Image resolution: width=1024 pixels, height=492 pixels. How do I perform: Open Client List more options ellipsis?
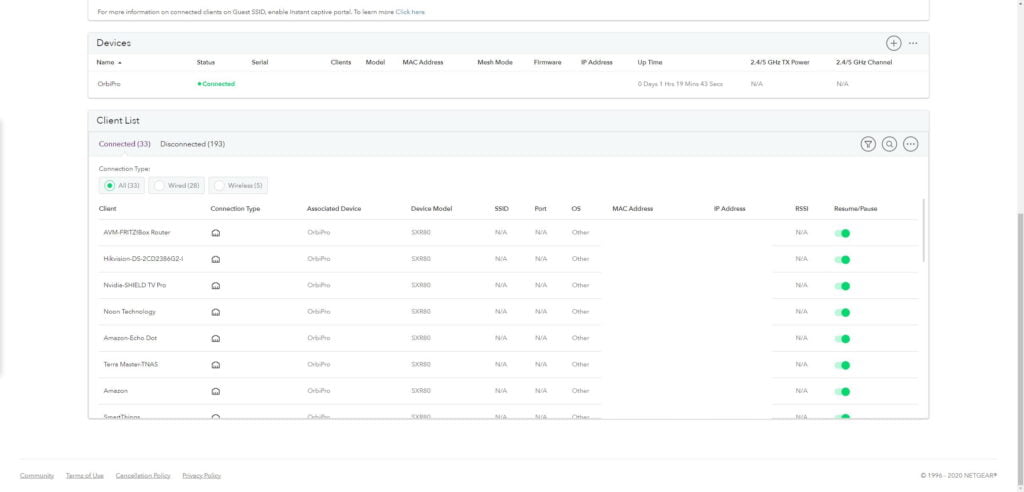coord(910,144)
